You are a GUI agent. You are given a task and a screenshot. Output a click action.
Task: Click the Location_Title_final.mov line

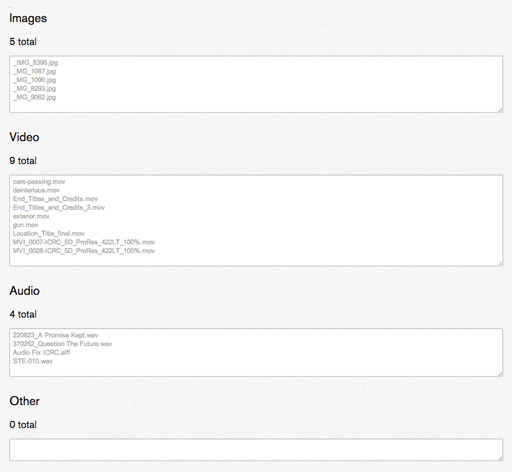tap(49, 234)
